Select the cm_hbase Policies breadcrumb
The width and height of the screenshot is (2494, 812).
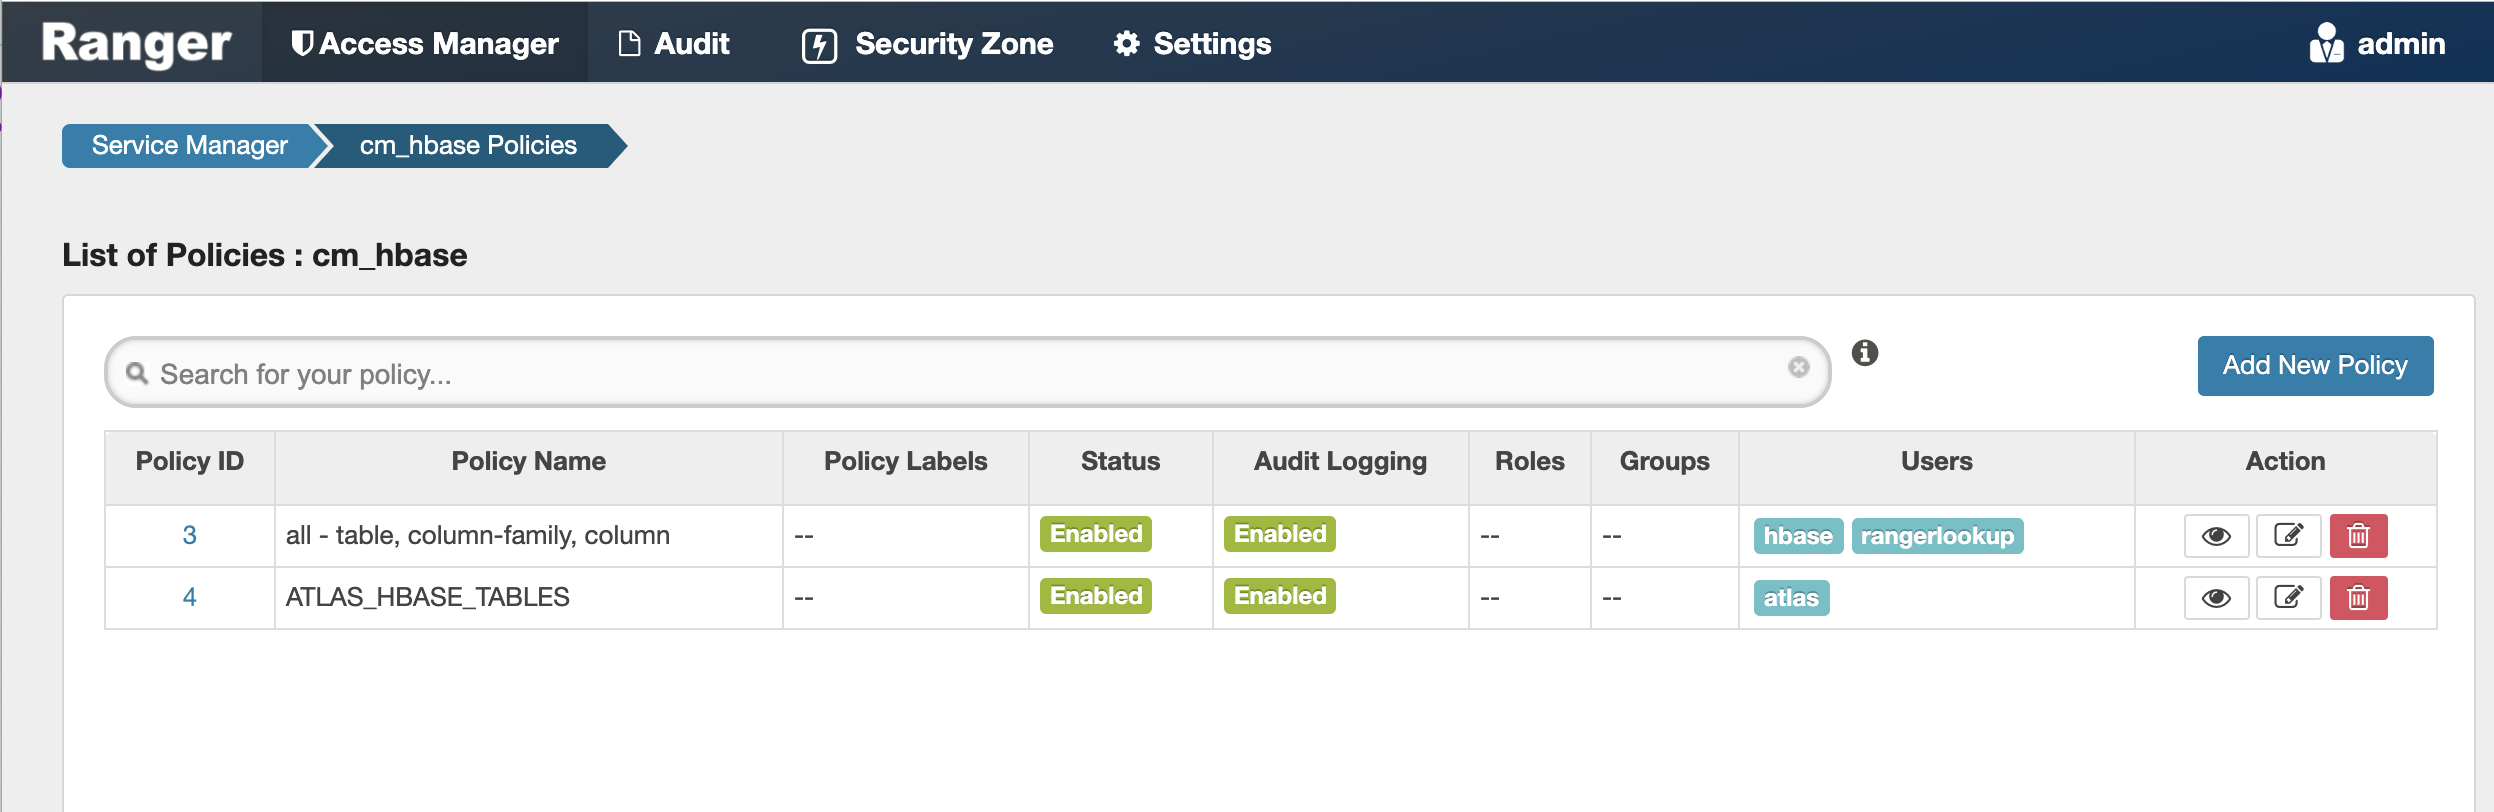click(469, 144)
